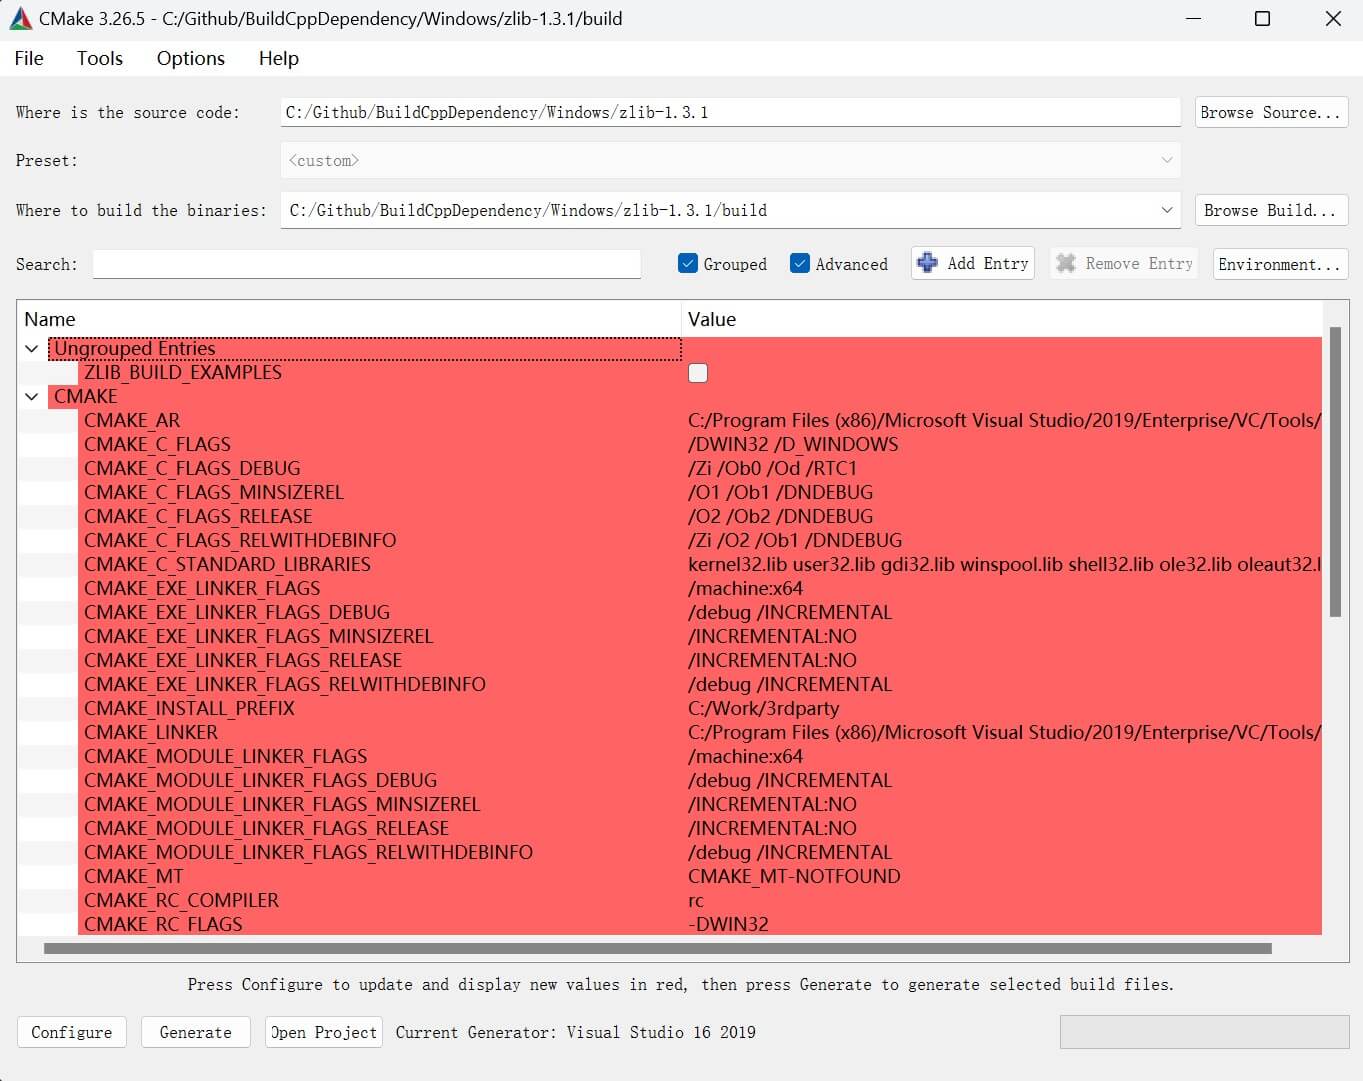Click the vertical scrollbar of the cache list
1363x1081 pixels.
pyautogui.click(x=1335, y=472)
